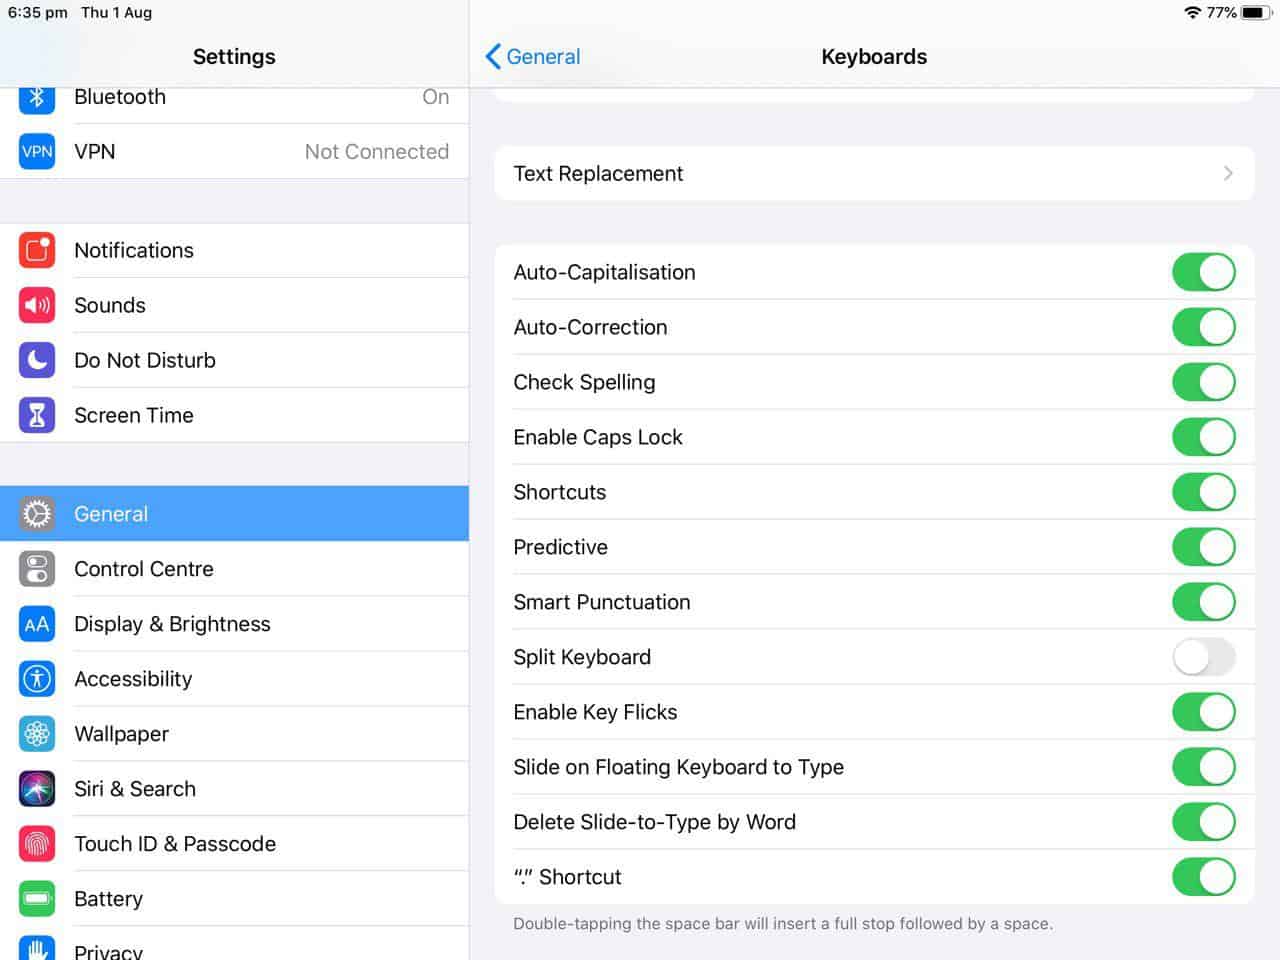This screenshot has height=960, width=1280.
Task: Open Notifications via its red bell icon
Action: tap(37, 250)
